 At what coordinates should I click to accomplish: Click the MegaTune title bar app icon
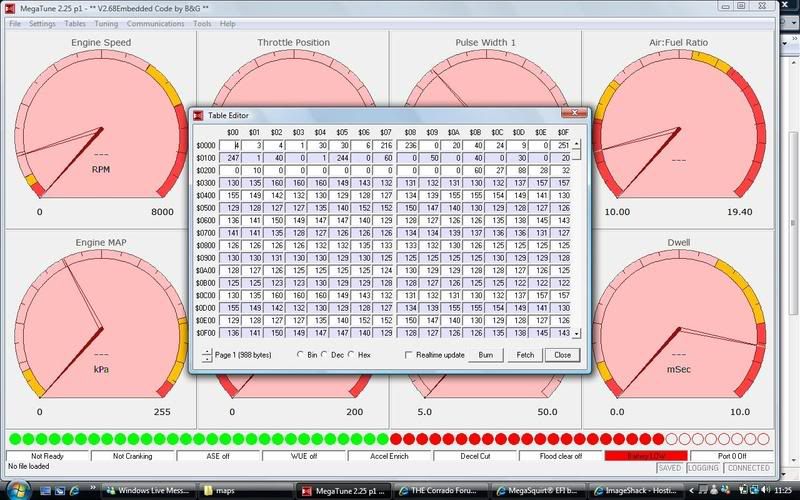[x=9, y=8]
